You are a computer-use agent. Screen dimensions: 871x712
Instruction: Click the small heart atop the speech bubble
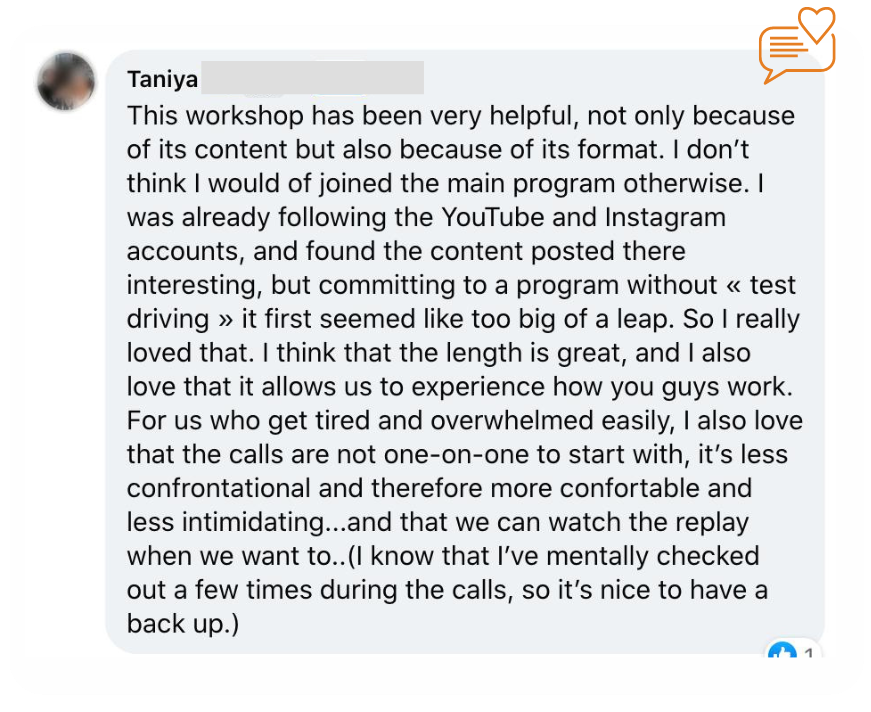816,24
